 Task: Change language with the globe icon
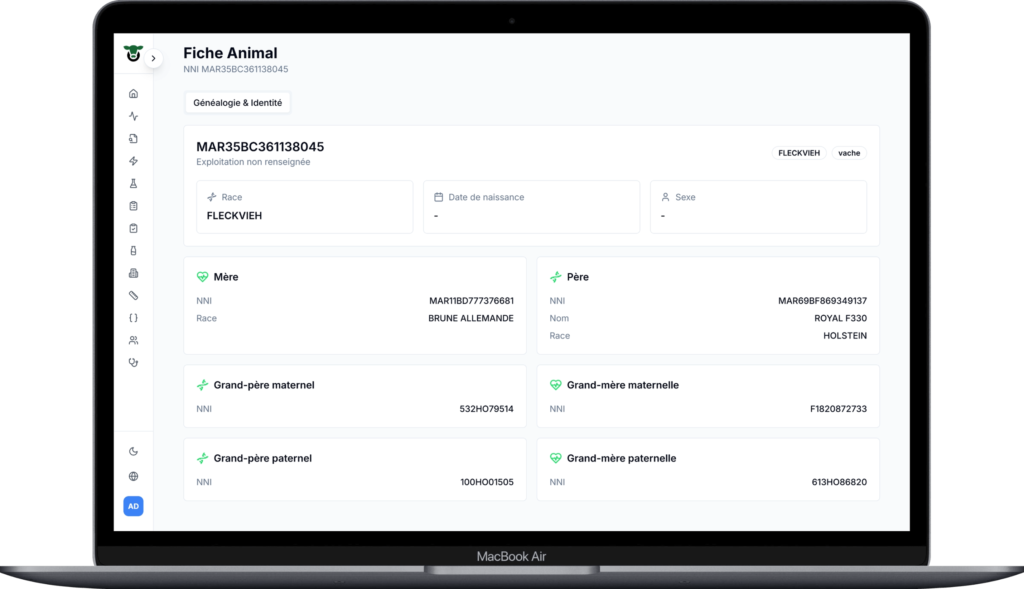click(133, 477)
